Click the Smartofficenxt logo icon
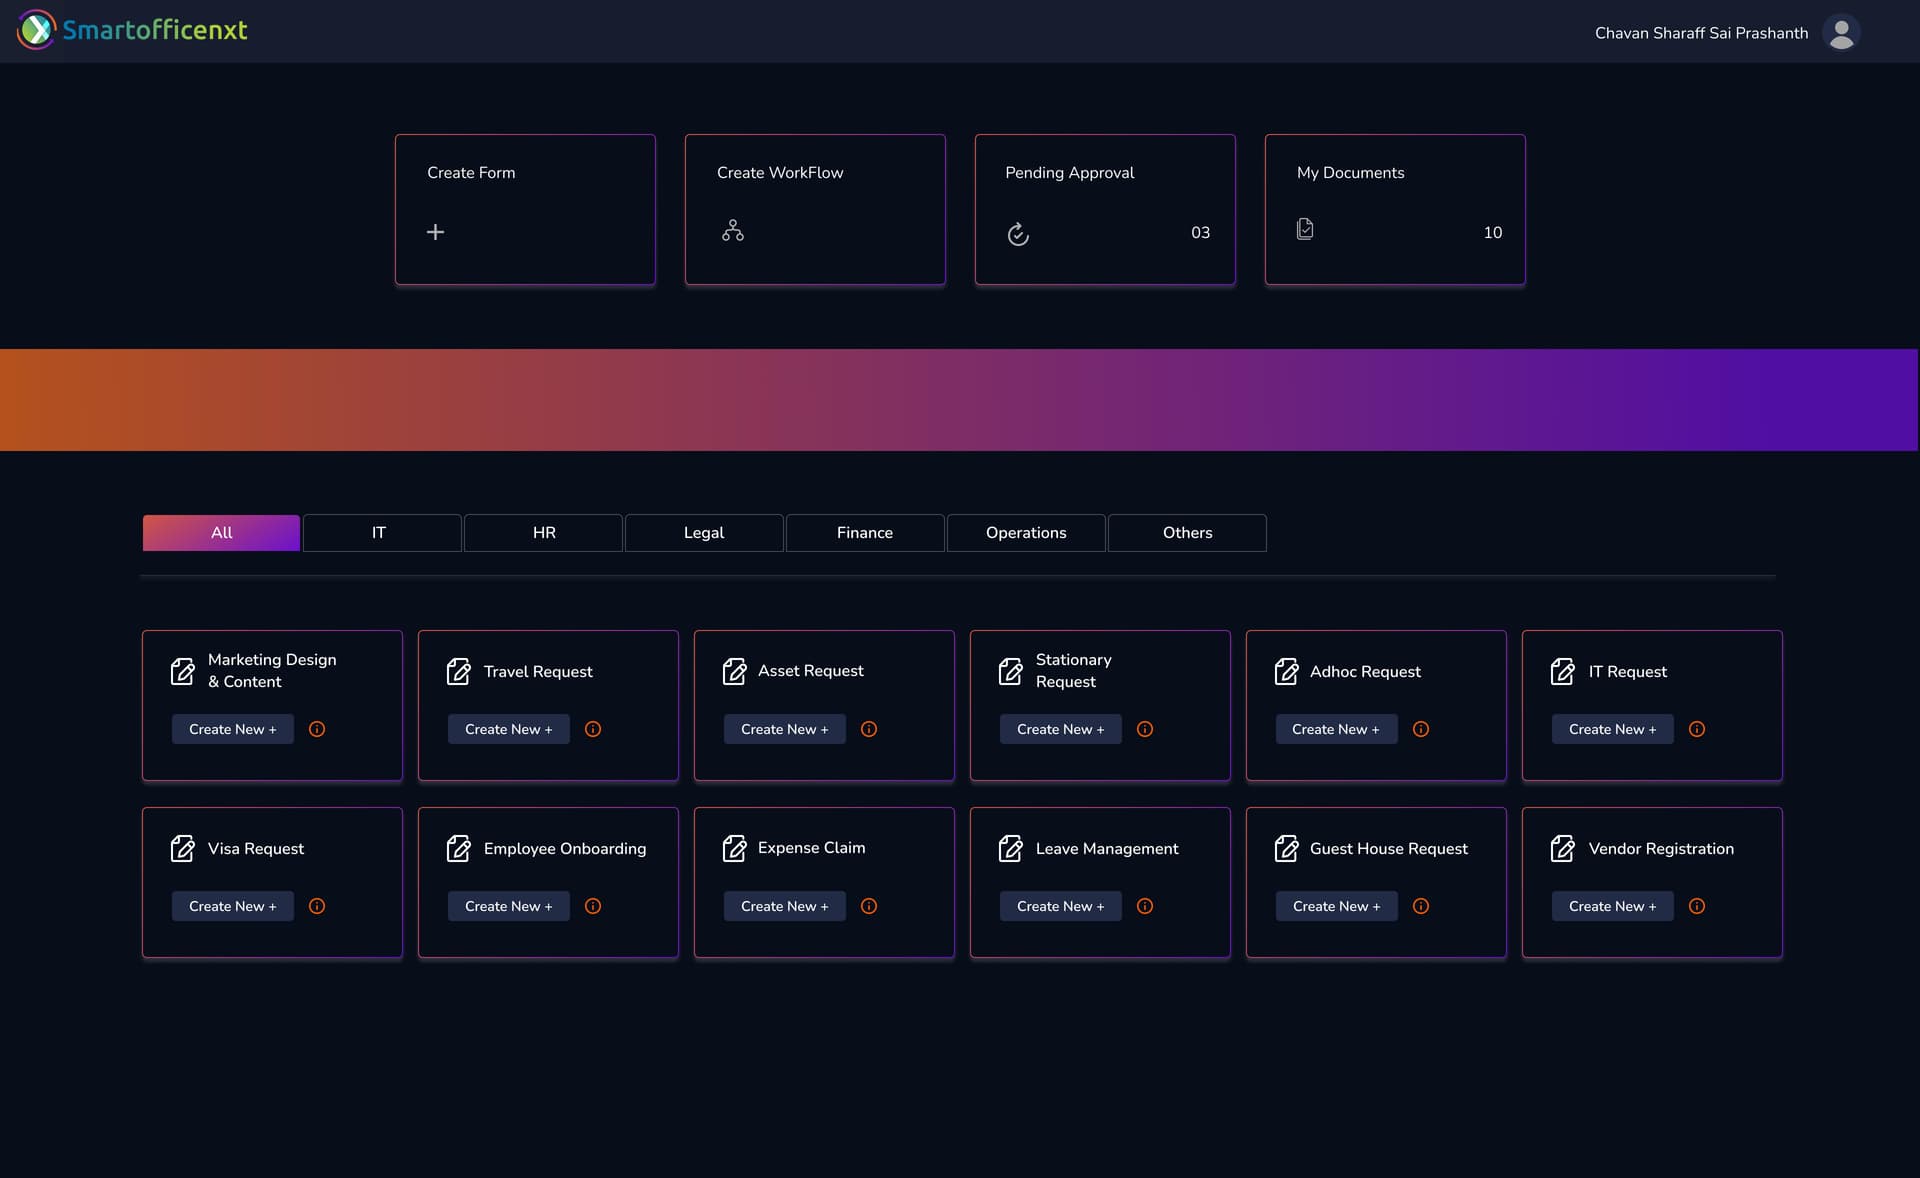The width and height of the screenshot is (1920, 1178). 37,29
